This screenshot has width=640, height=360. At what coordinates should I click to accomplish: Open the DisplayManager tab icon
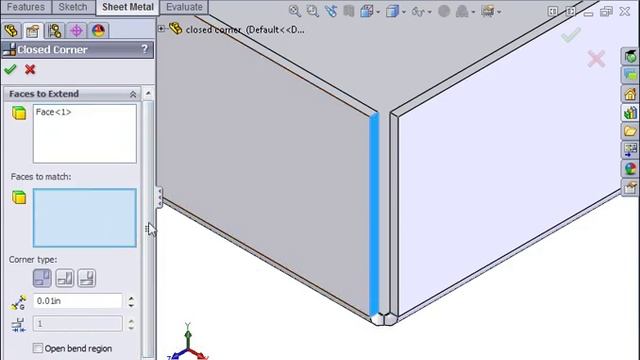pos(98,31)
